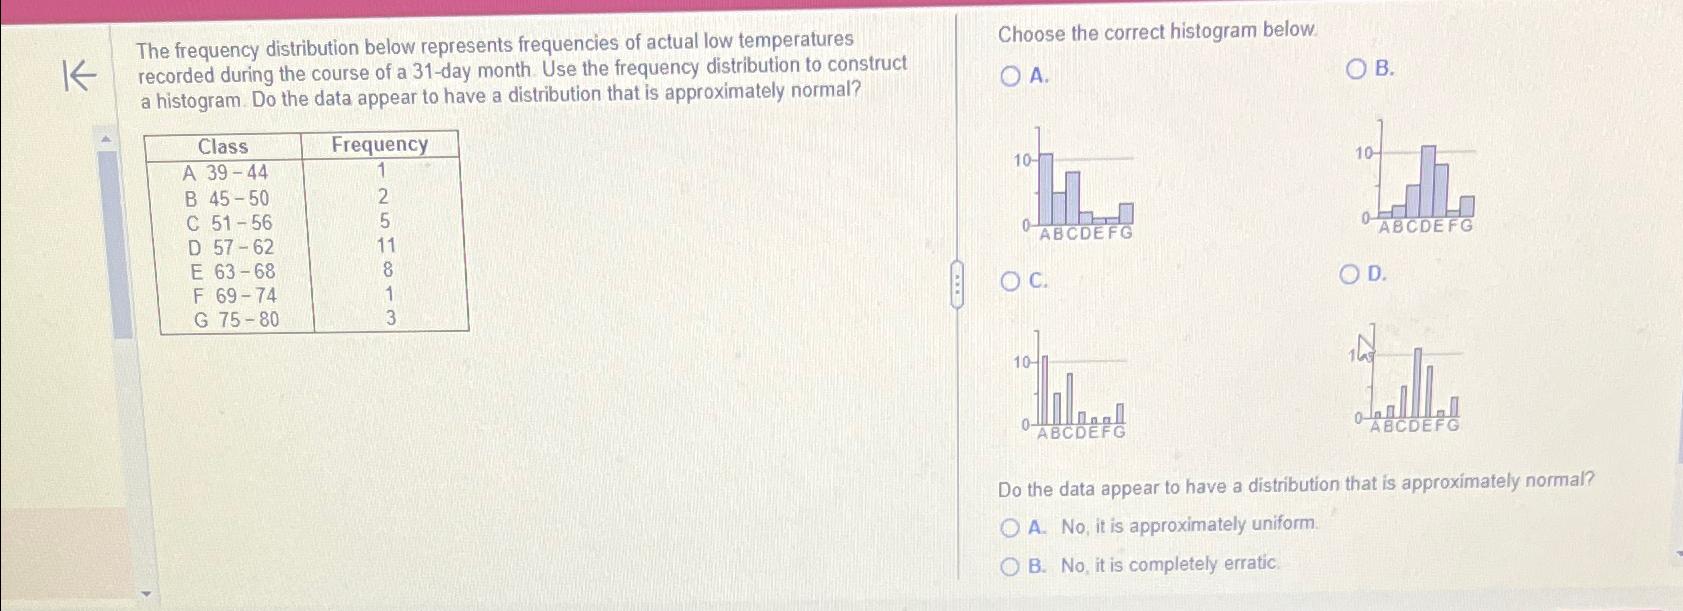This screenshot has height=611, width=1683.
Task: Select radio button D for the histogram choice
Action: click(1352, 275)
